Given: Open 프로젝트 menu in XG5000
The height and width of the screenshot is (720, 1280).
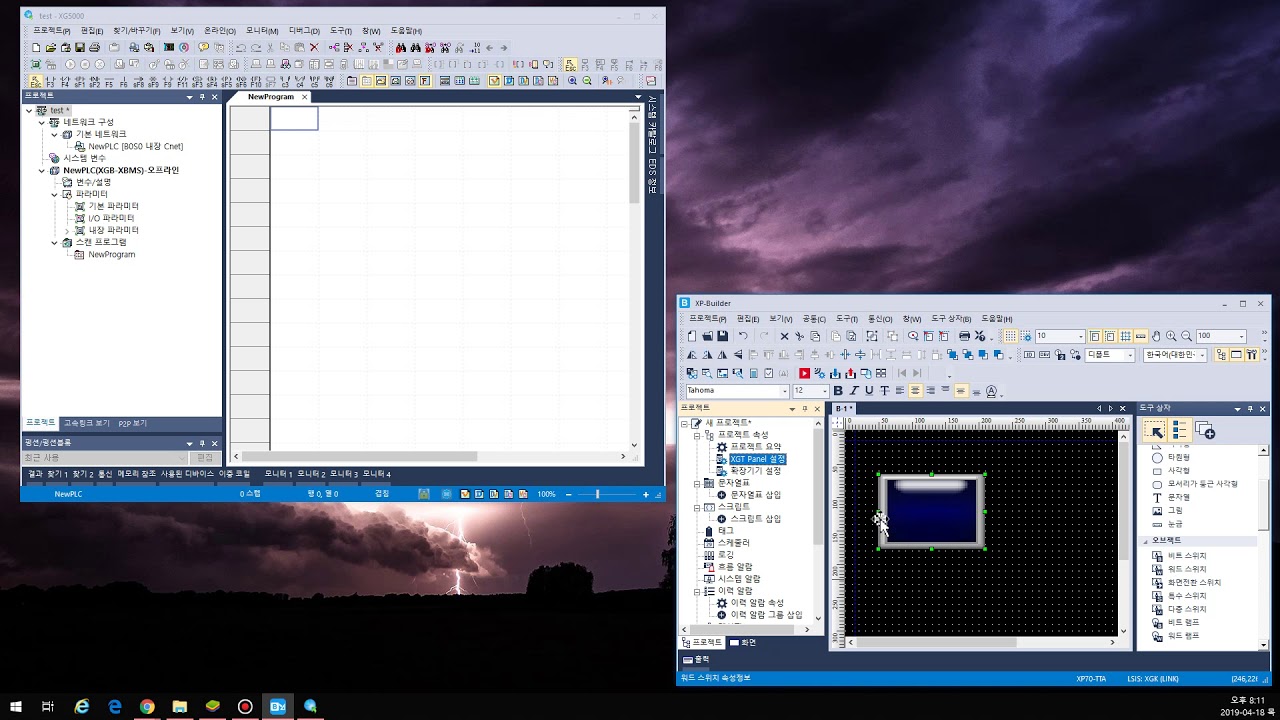Looking at the screenshot, I should click(x=52, y=31).
